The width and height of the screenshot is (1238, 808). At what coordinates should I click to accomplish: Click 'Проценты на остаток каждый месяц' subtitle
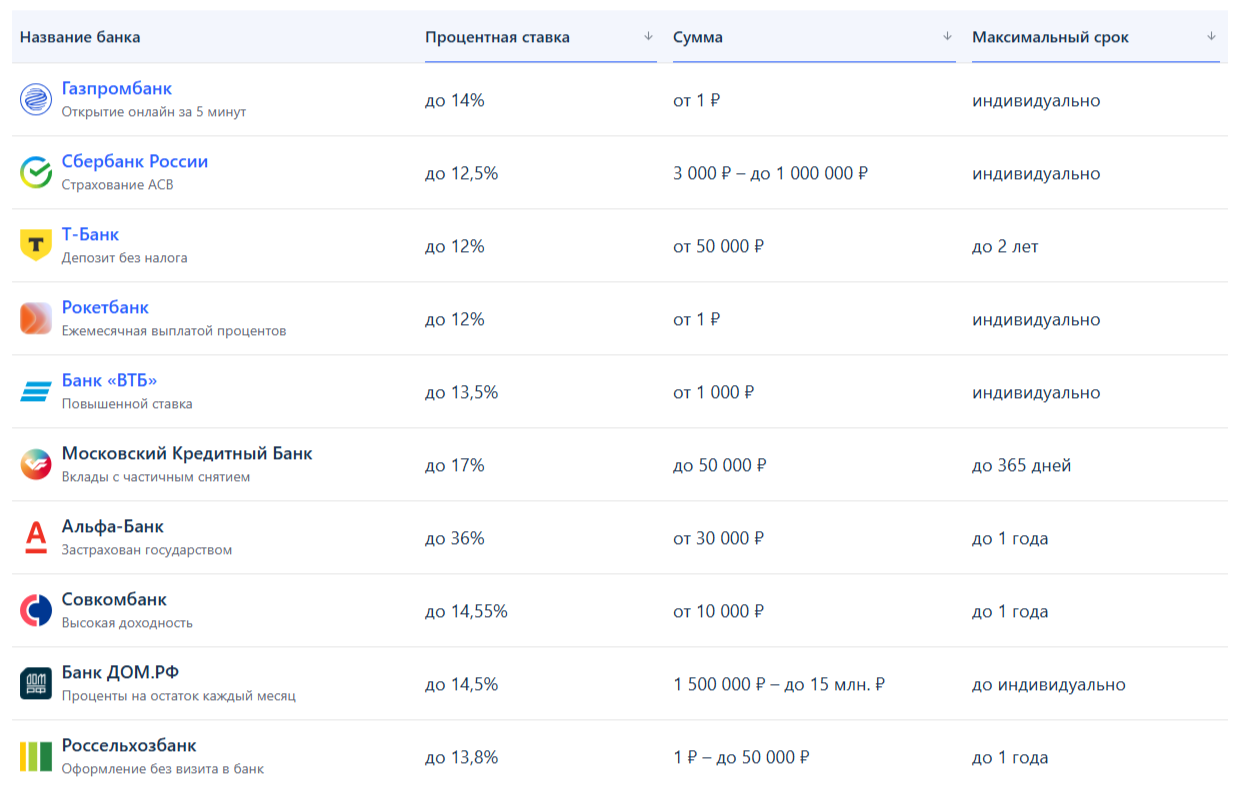click(179, 696)
